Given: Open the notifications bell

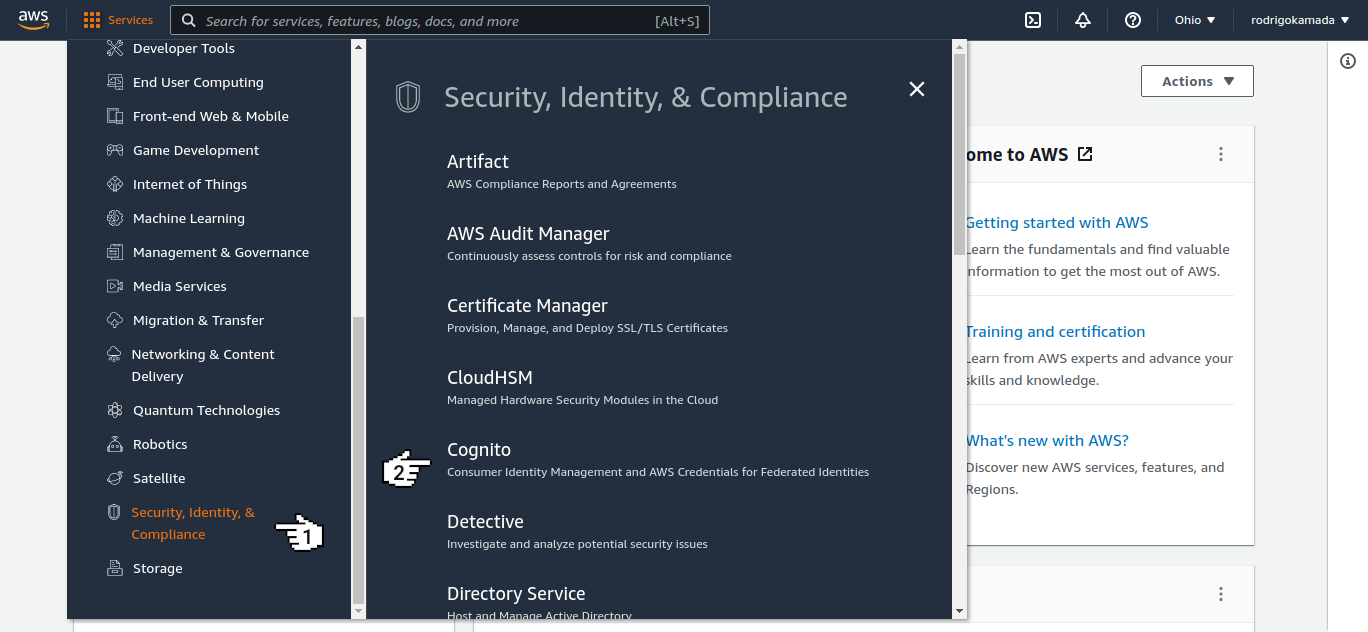Looking at the screenshot, I should pyautogui.click(x=1082, y=19).
